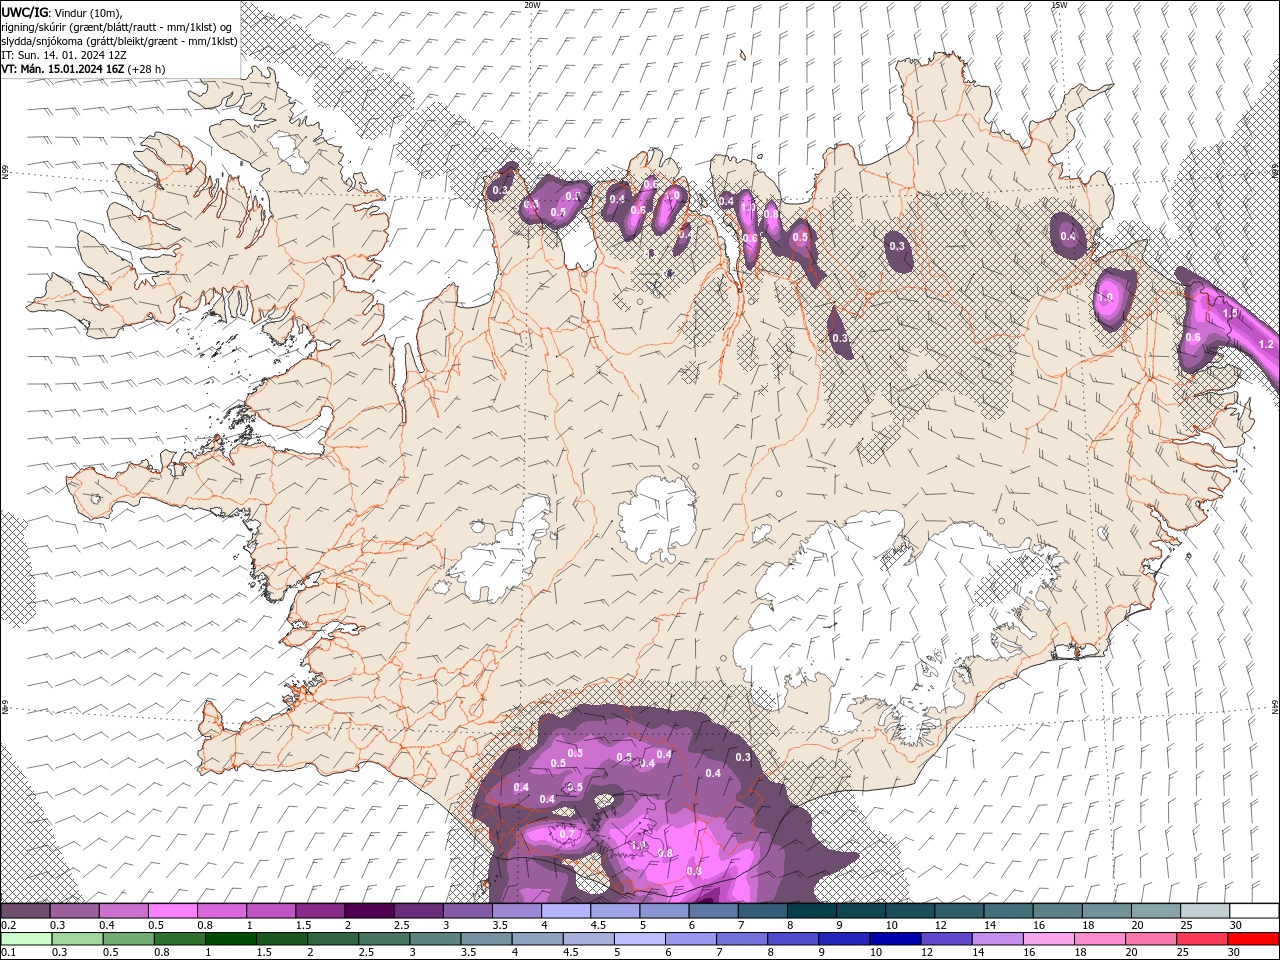Viewport: 1280px width, 960px height.
Task: Click the snow scale swatch starting at 0.2
Action: click(25, 910)
